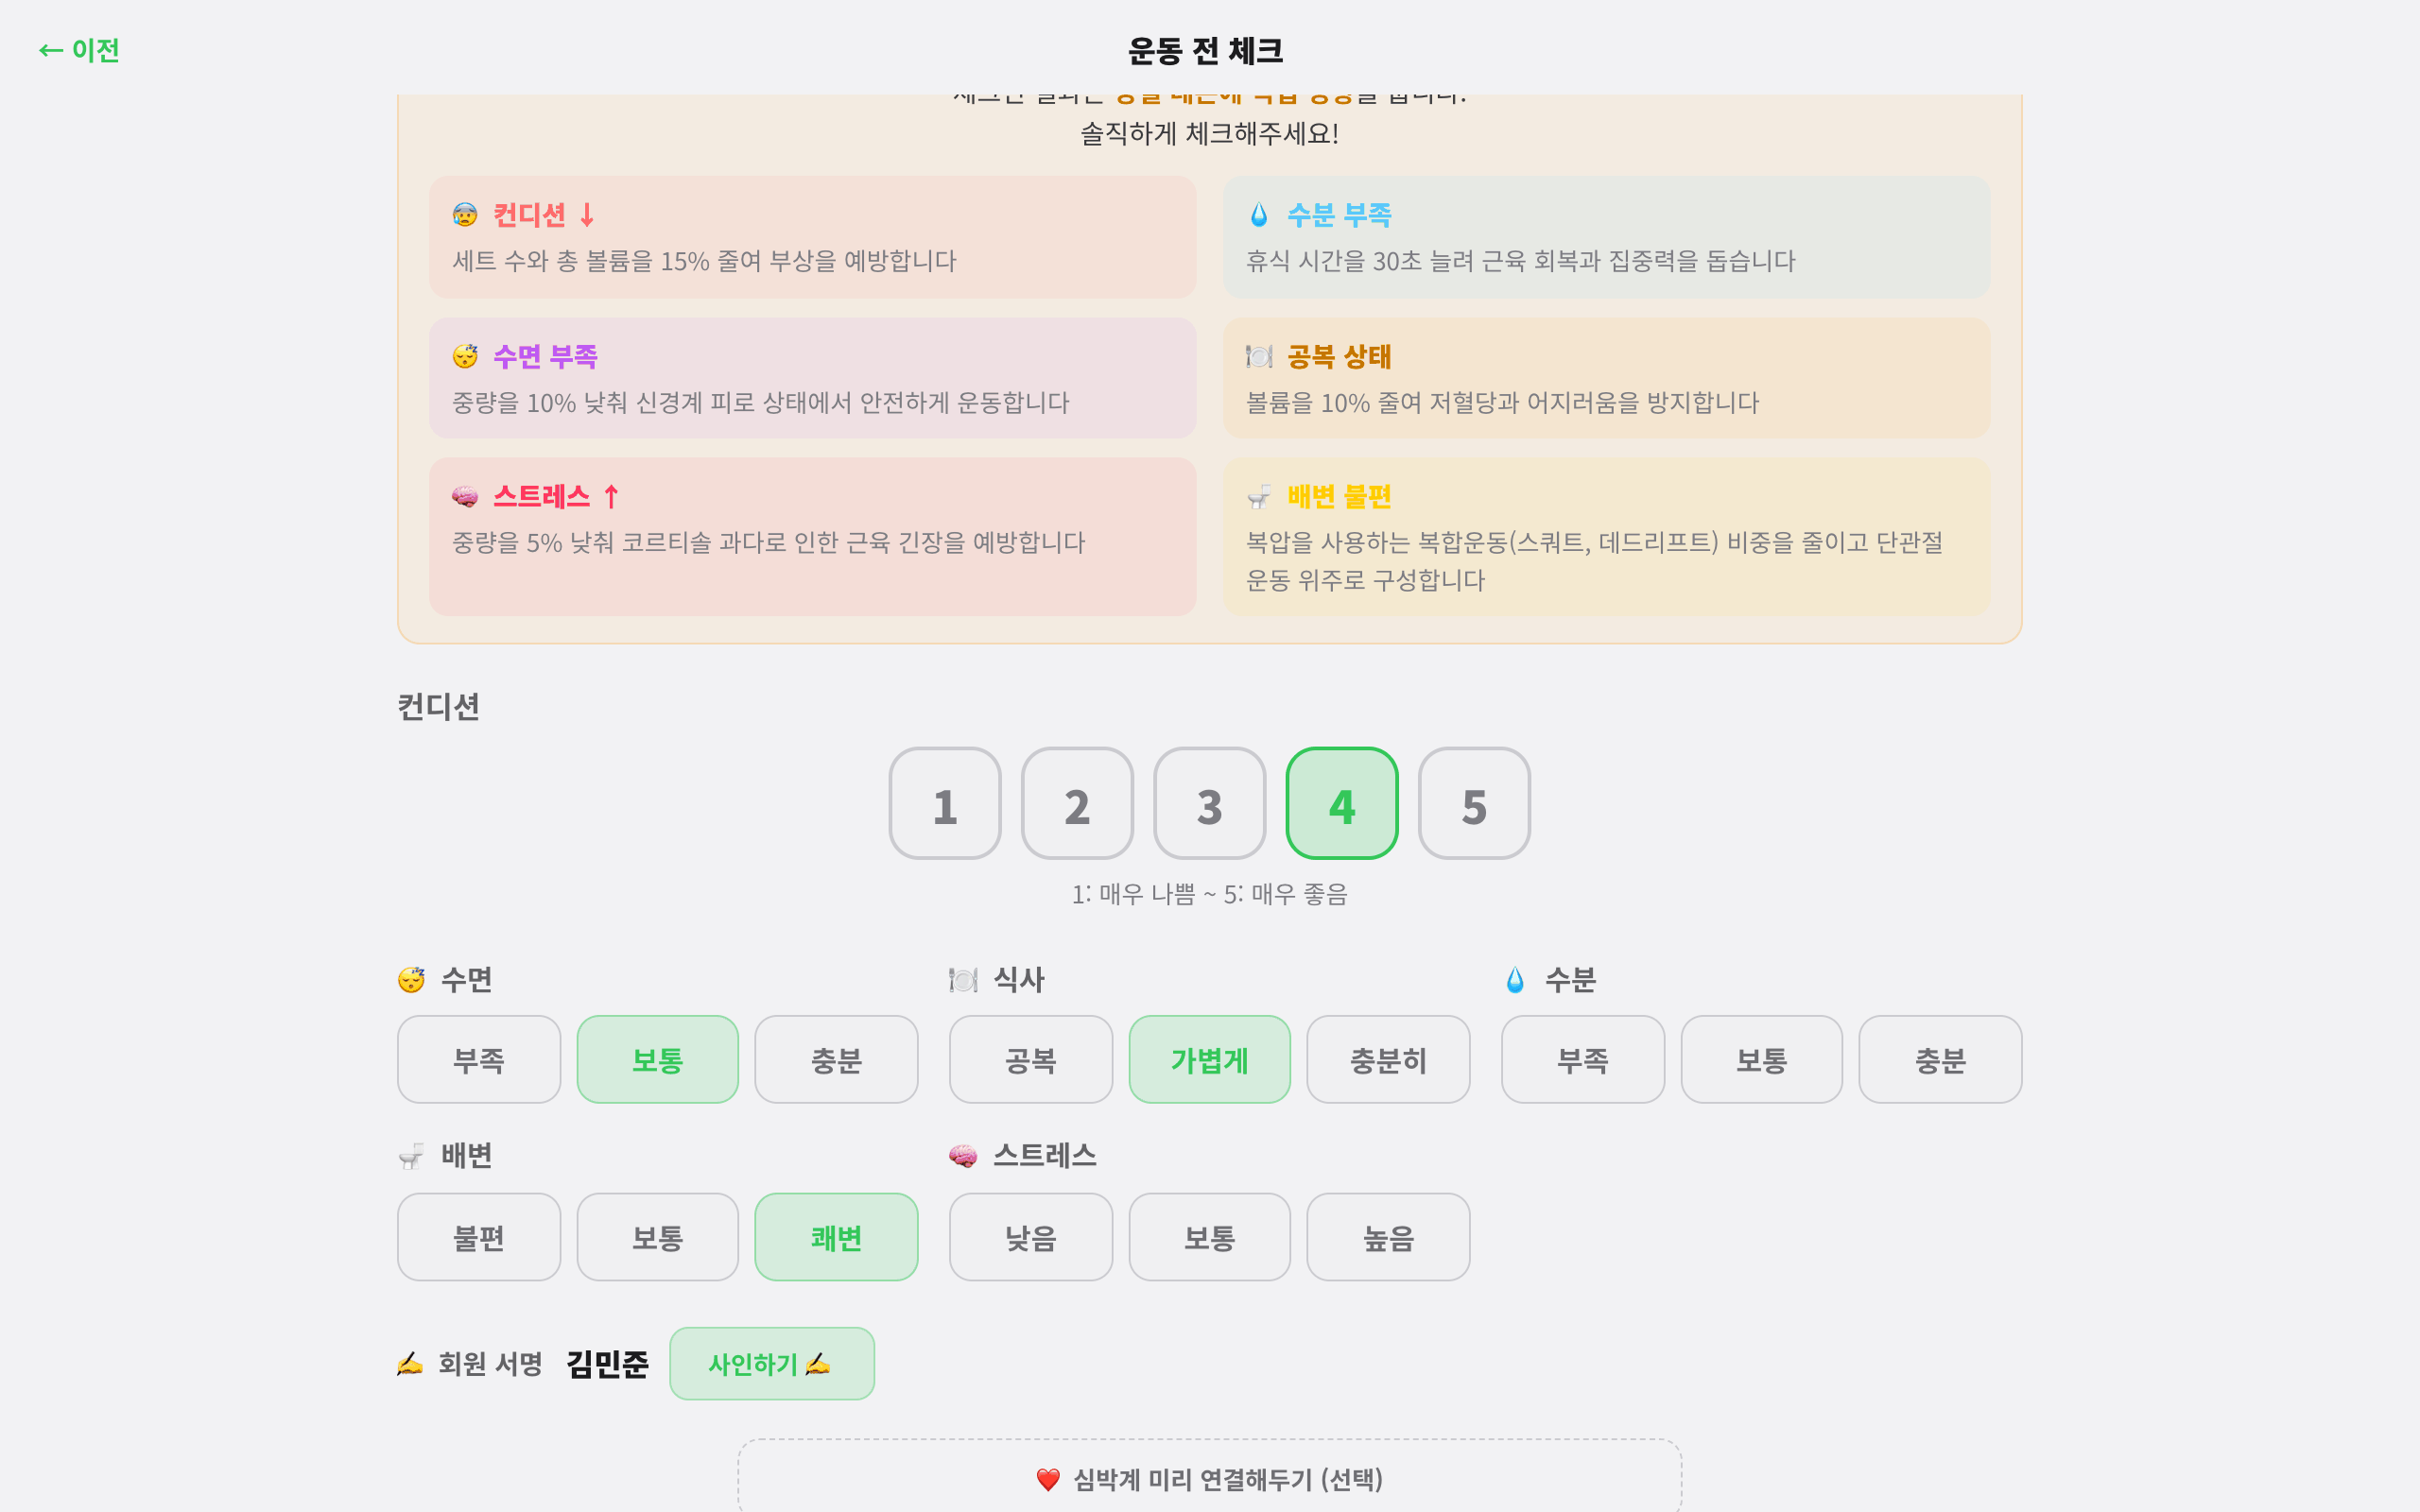Set 수분 to 보통
Screen dimensions: 2420x1512
point(1762,1060)
